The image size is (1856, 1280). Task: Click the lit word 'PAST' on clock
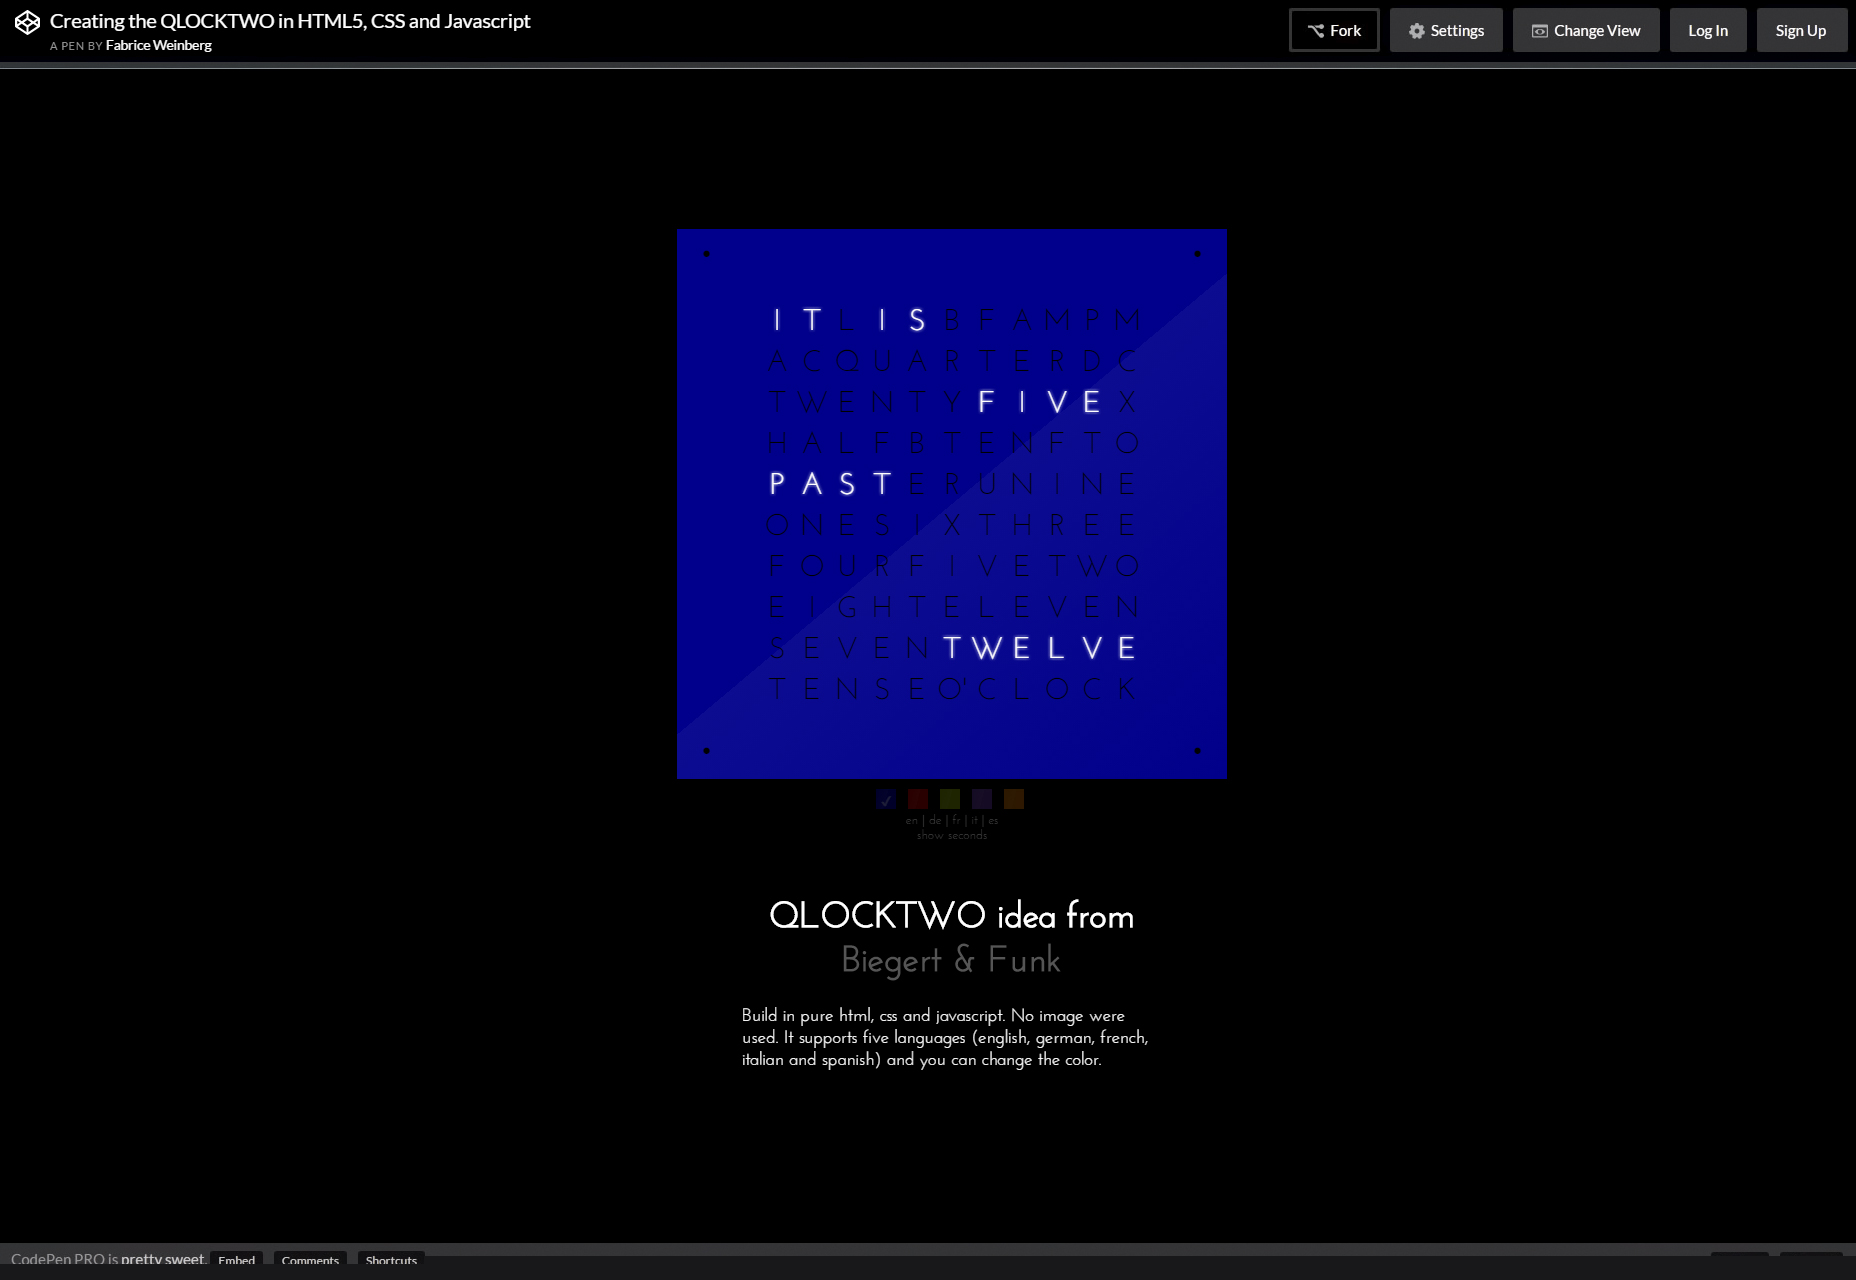click(830, 484)
